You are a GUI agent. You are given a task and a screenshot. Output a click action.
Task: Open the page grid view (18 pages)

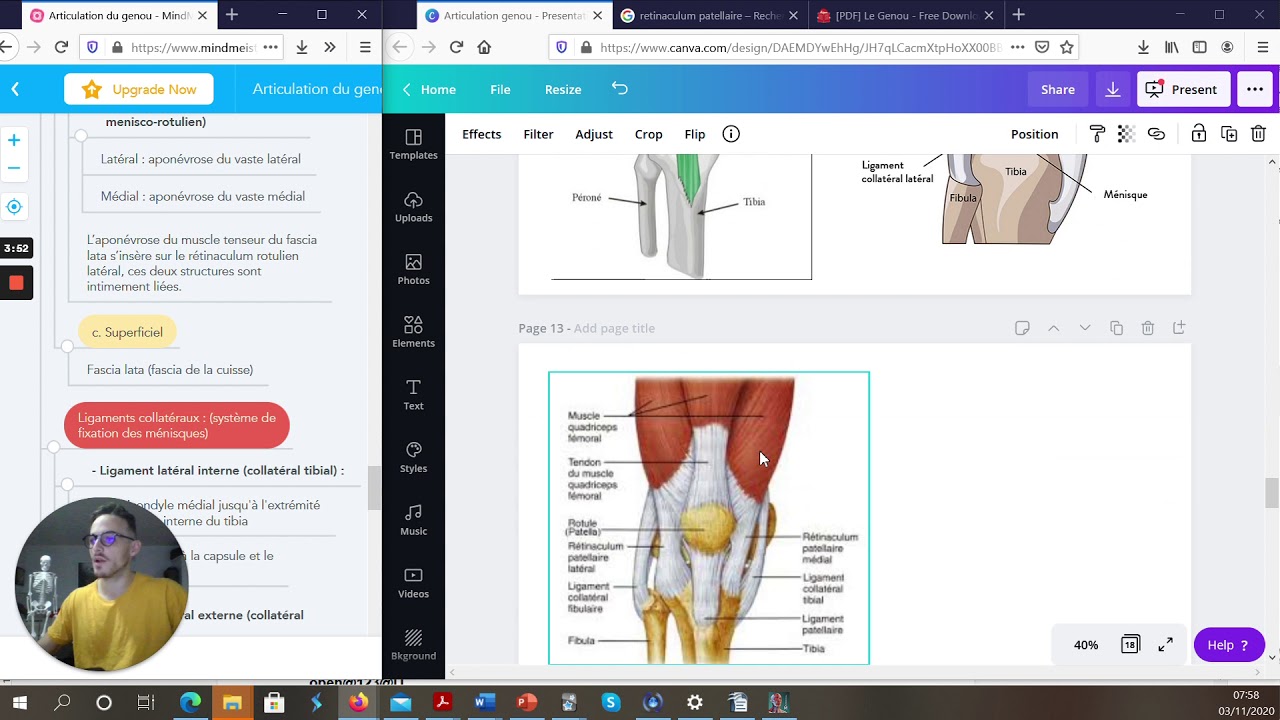(x=1130, y=645)
